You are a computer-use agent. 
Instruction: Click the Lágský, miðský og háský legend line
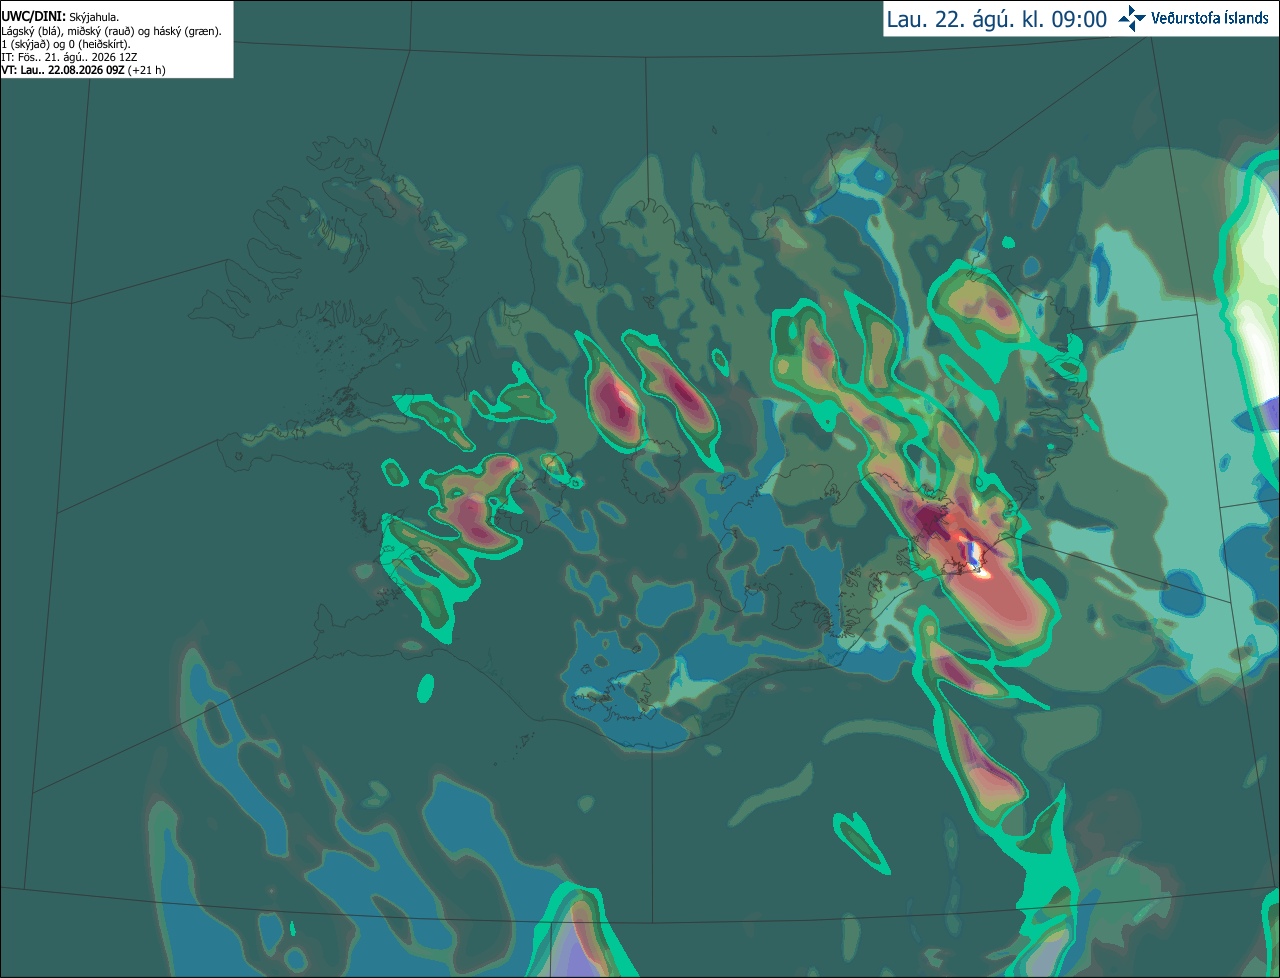point(112,31)
